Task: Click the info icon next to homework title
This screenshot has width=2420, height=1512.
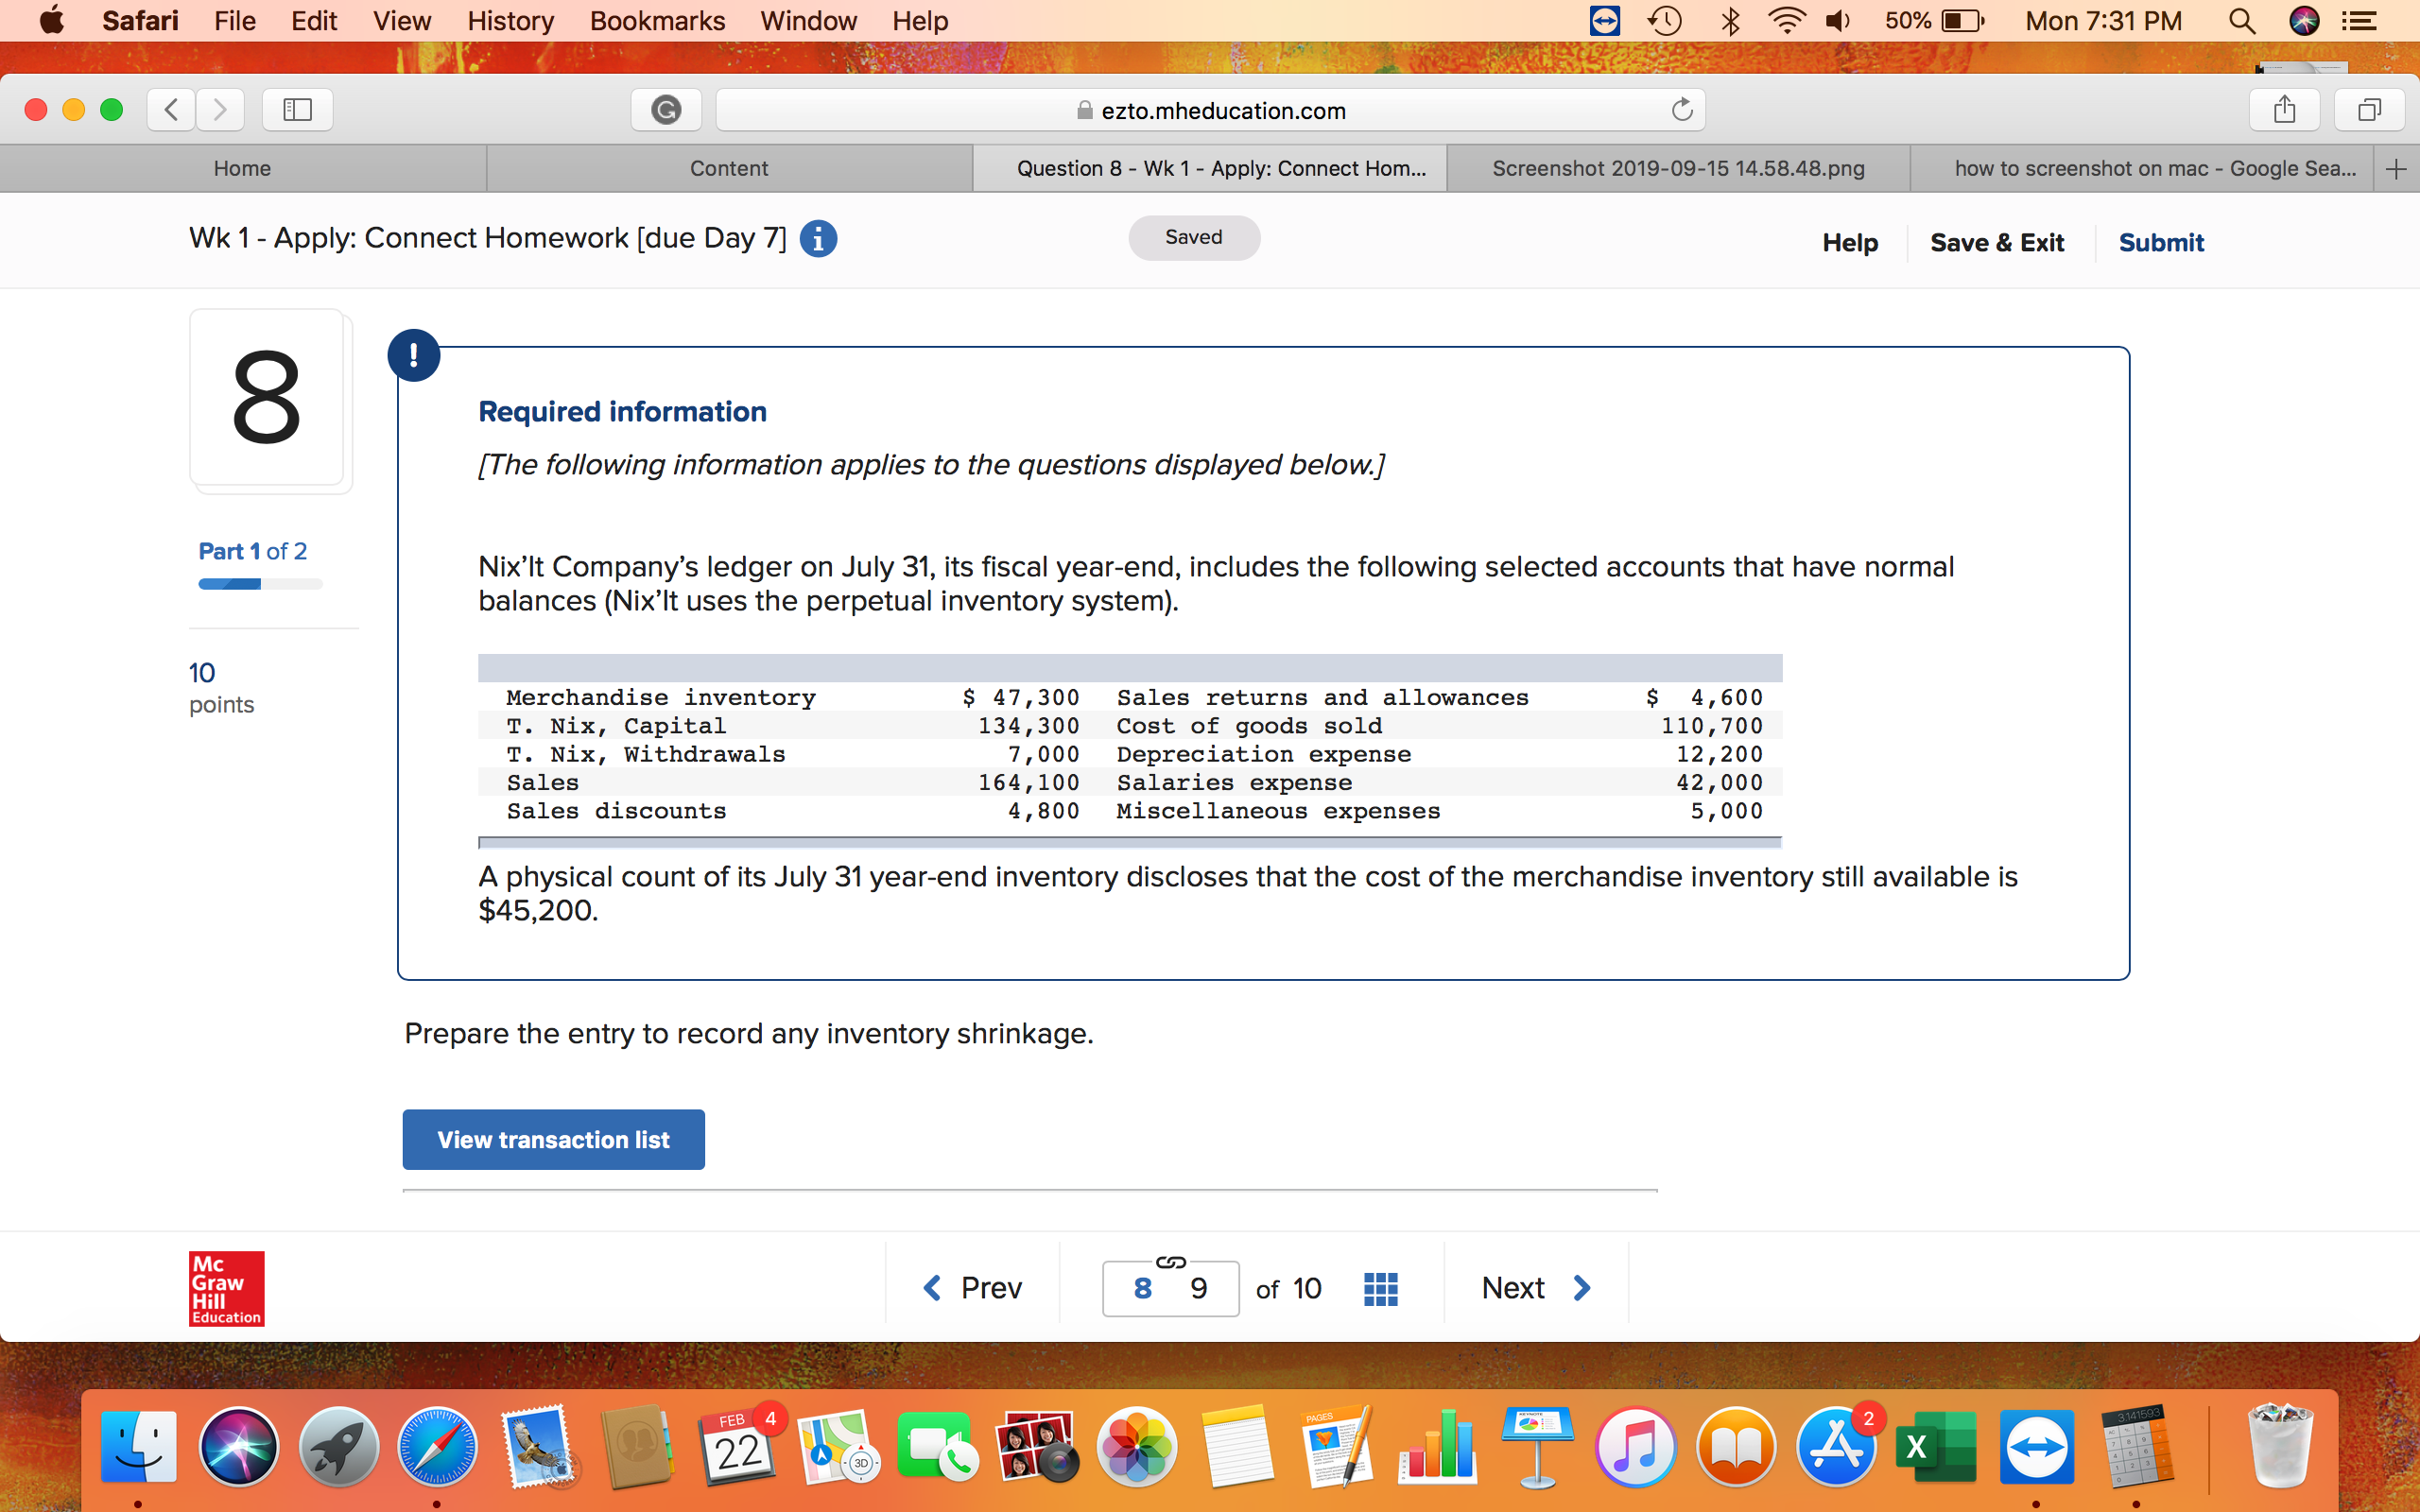Action: coord(818,238)
